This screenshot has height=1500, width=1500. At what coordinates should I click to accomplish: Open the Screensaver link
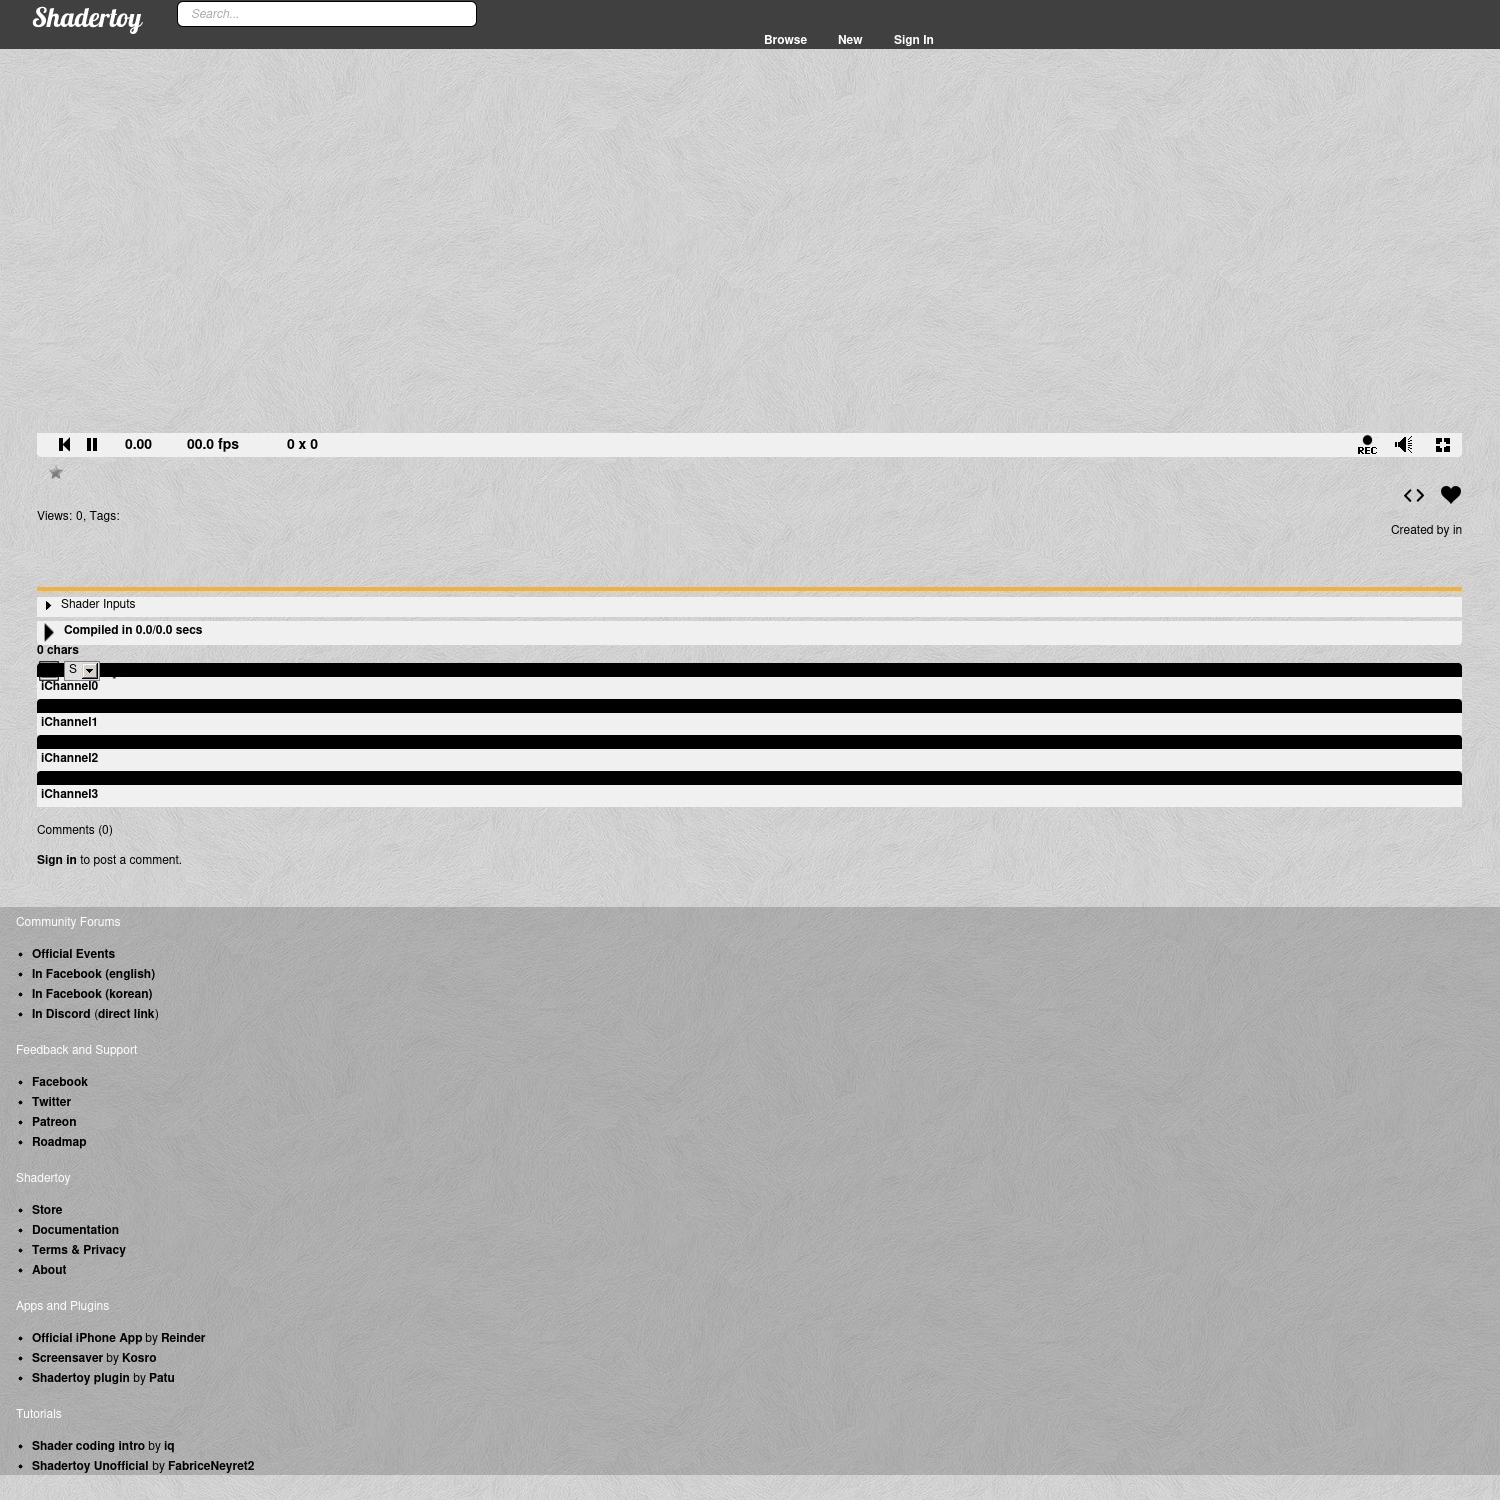point(67,1358)
